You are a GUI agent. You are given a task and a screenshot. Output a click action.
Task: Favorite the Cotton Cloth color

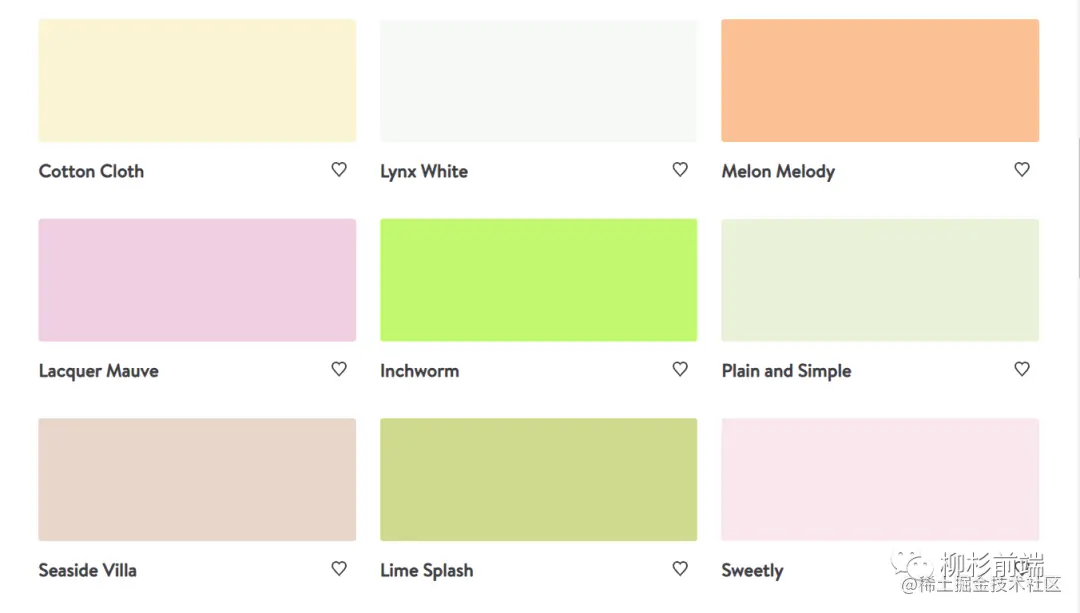pos(339,170)
